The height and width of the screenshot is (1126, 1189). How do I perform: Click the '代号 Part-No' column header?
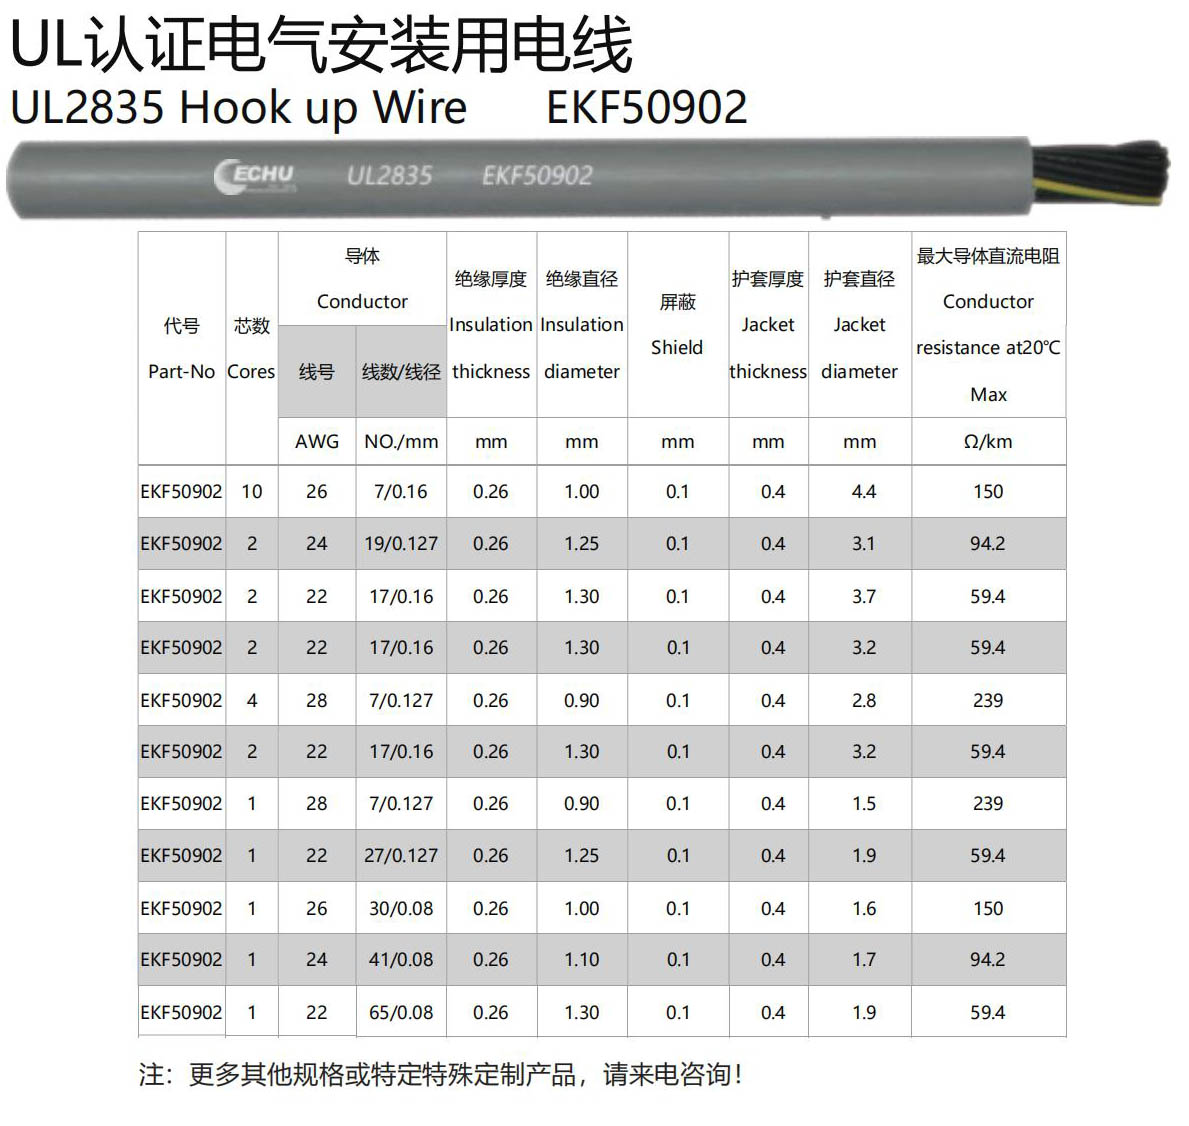click(x=182, y=349)
